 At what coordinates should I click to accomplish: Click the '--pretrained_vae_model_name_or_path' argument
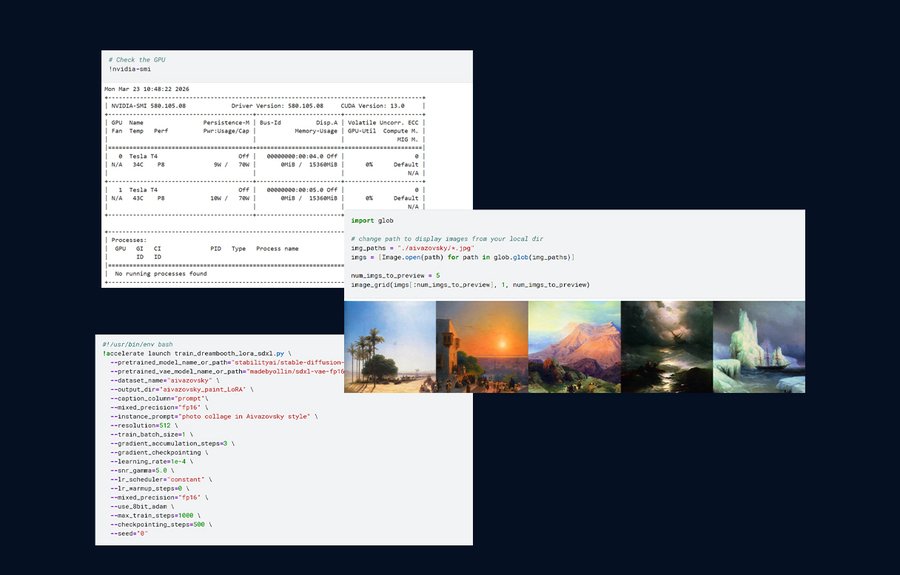227,372
